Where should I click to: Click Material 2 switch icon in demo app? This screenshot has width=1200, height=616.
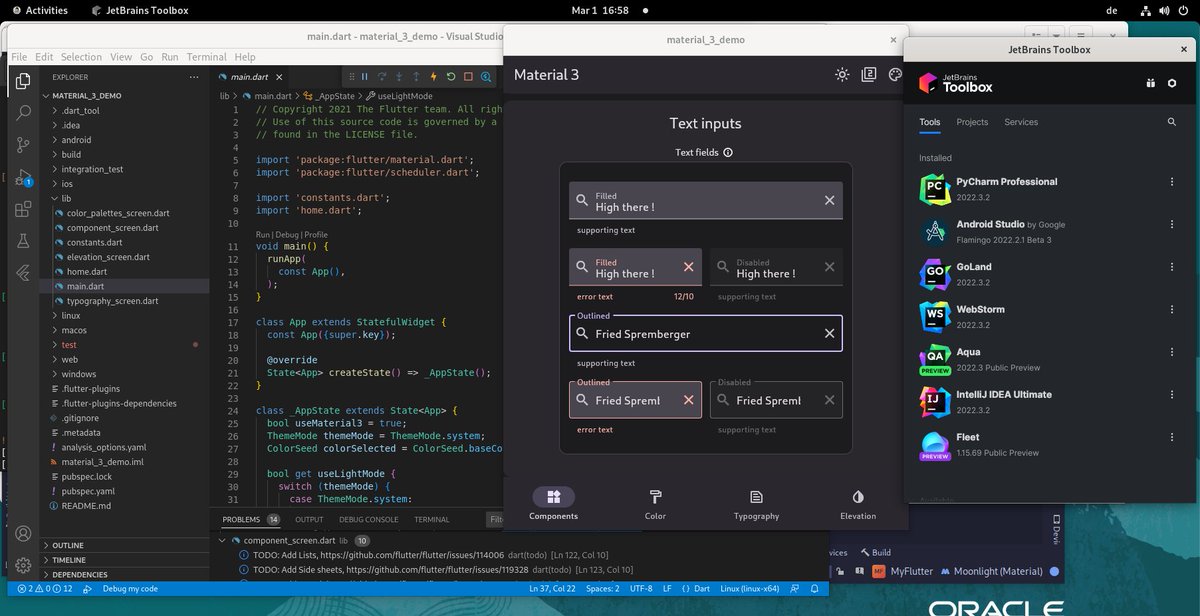[869, 75]
